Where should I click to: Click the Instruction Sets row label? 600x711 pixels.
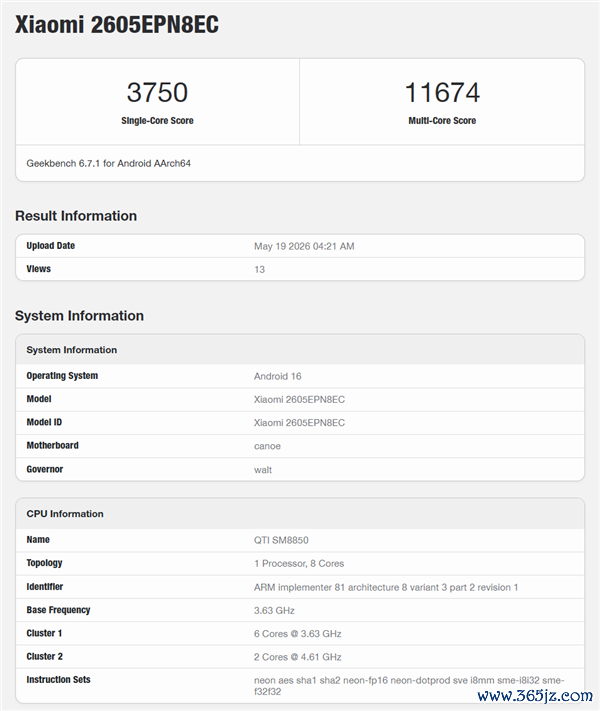coord(59,679)
